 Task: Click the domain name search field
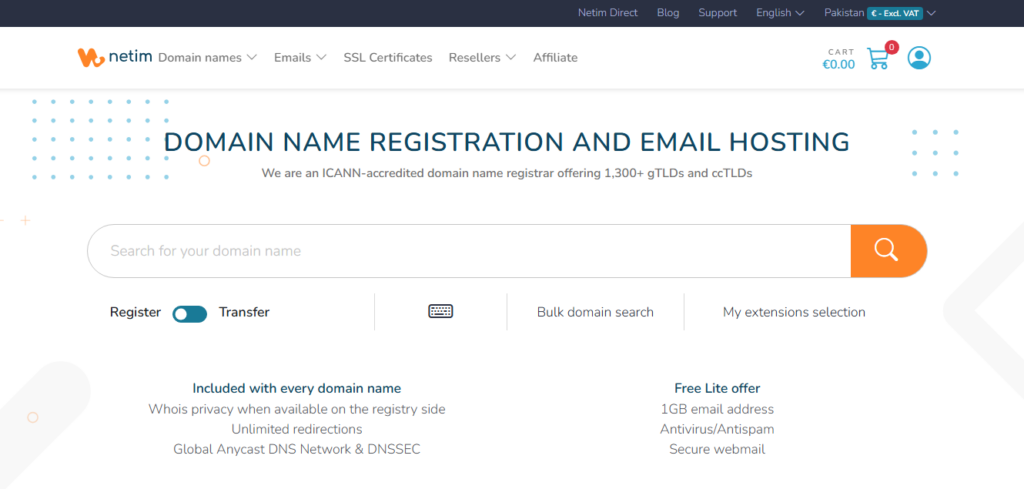(x=469, y=251)
